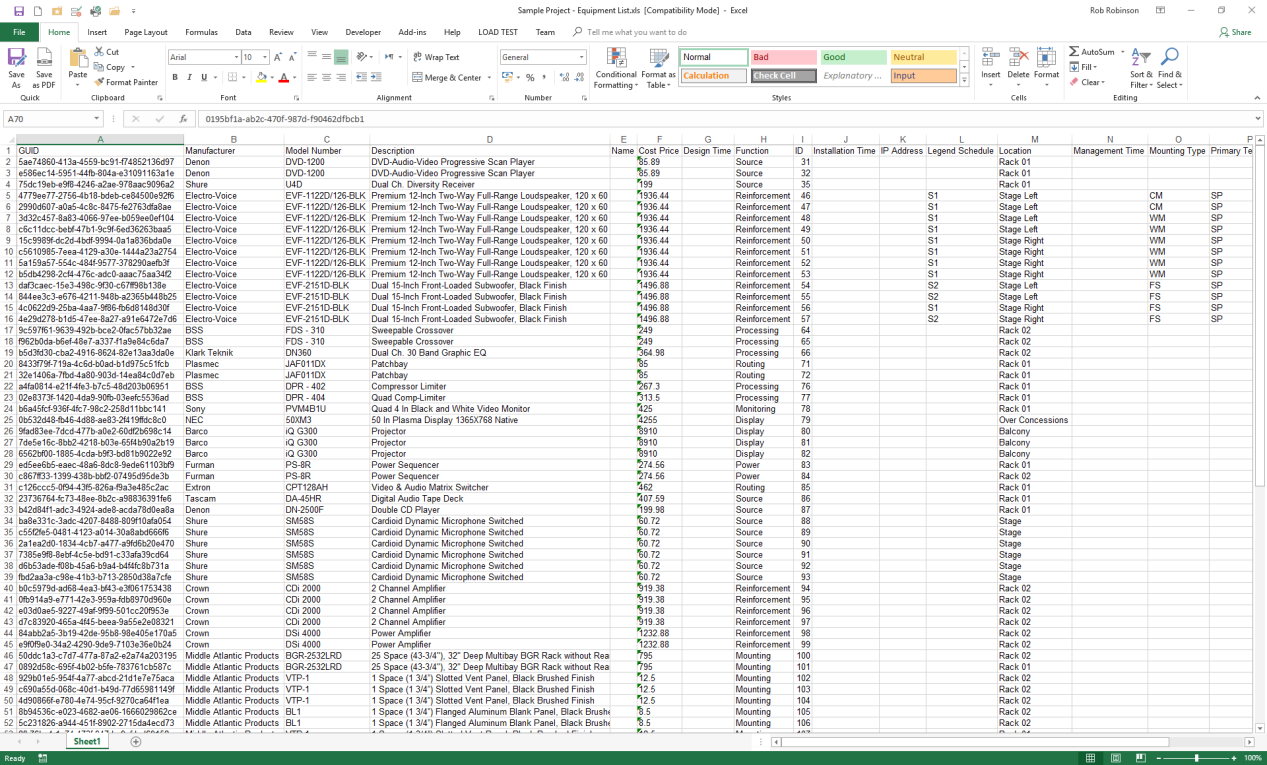
Task: Switch to the Page Layout tab
Action: pos(146,32)
